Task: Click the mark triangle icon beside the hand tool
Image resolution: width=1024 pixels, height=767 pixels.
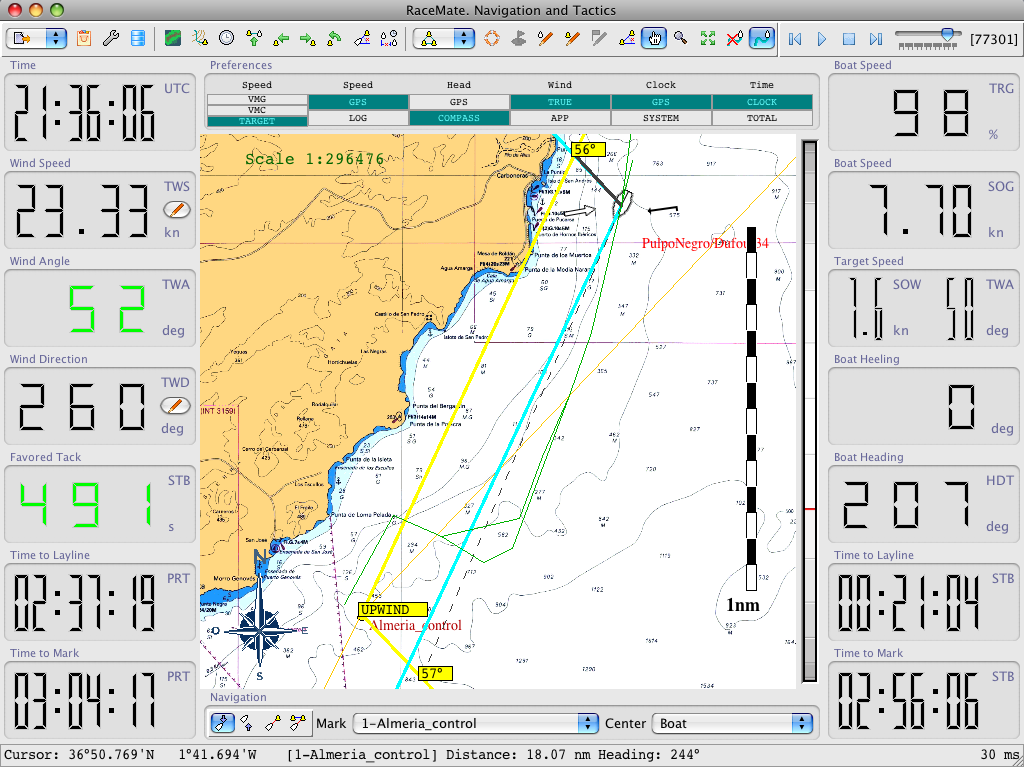Action: 626,39
